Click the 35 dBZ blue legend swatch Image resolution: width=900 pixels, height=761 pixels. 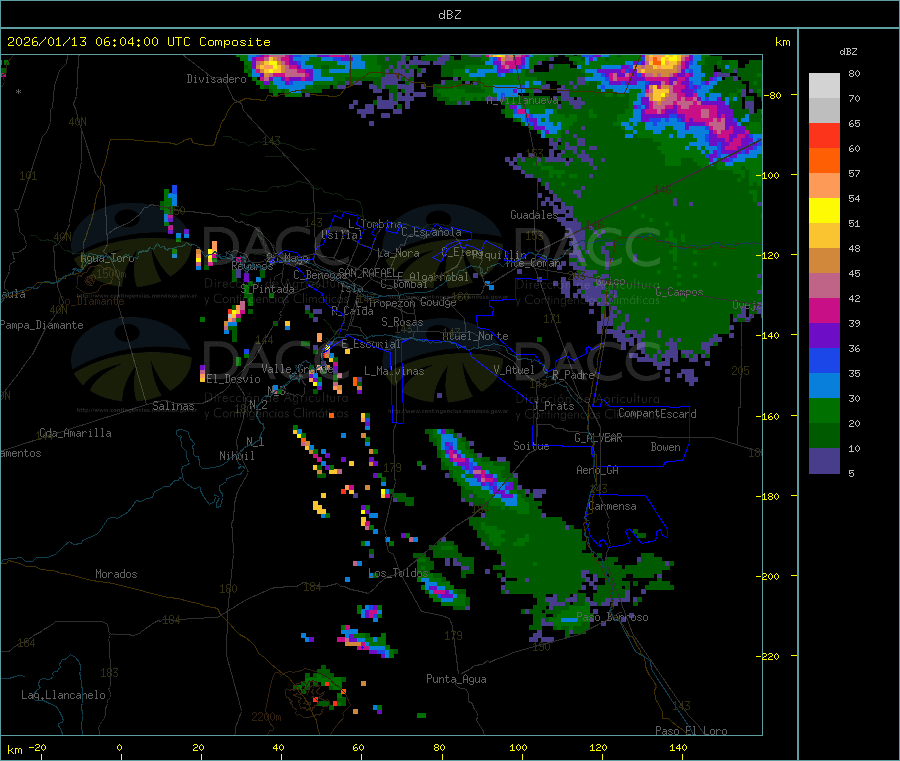pyautogui.click(x=824, y=360)
